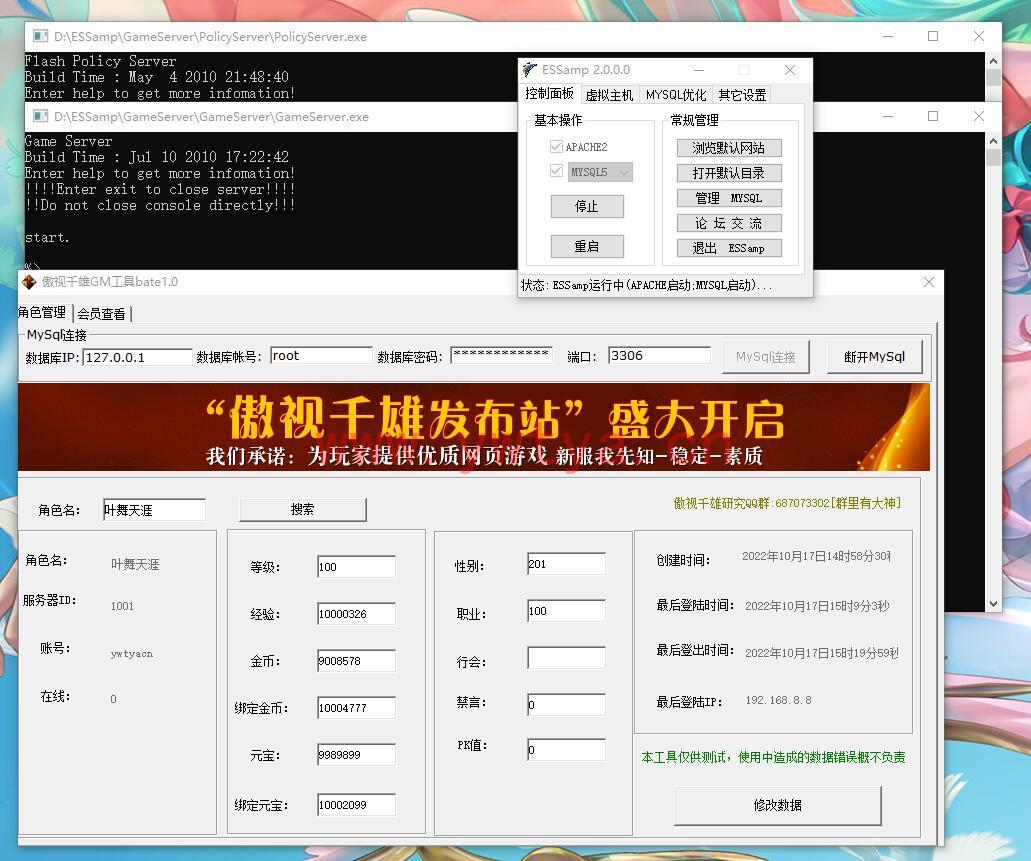Click the 断开MySql button
The height and width of the screenshot is (861, 1031).
[875, 357]
